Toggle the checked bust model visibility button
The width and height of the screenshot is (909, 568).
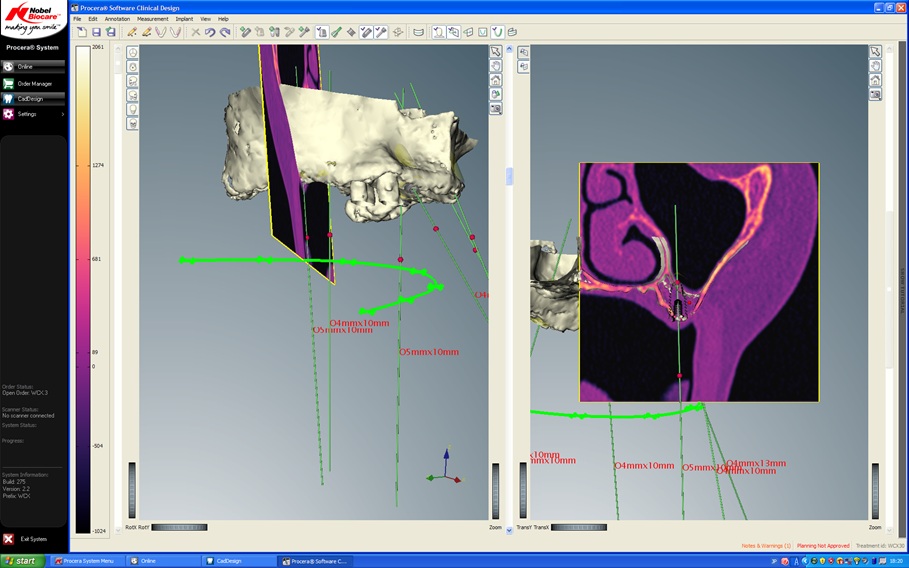click(x=438, y=32)
